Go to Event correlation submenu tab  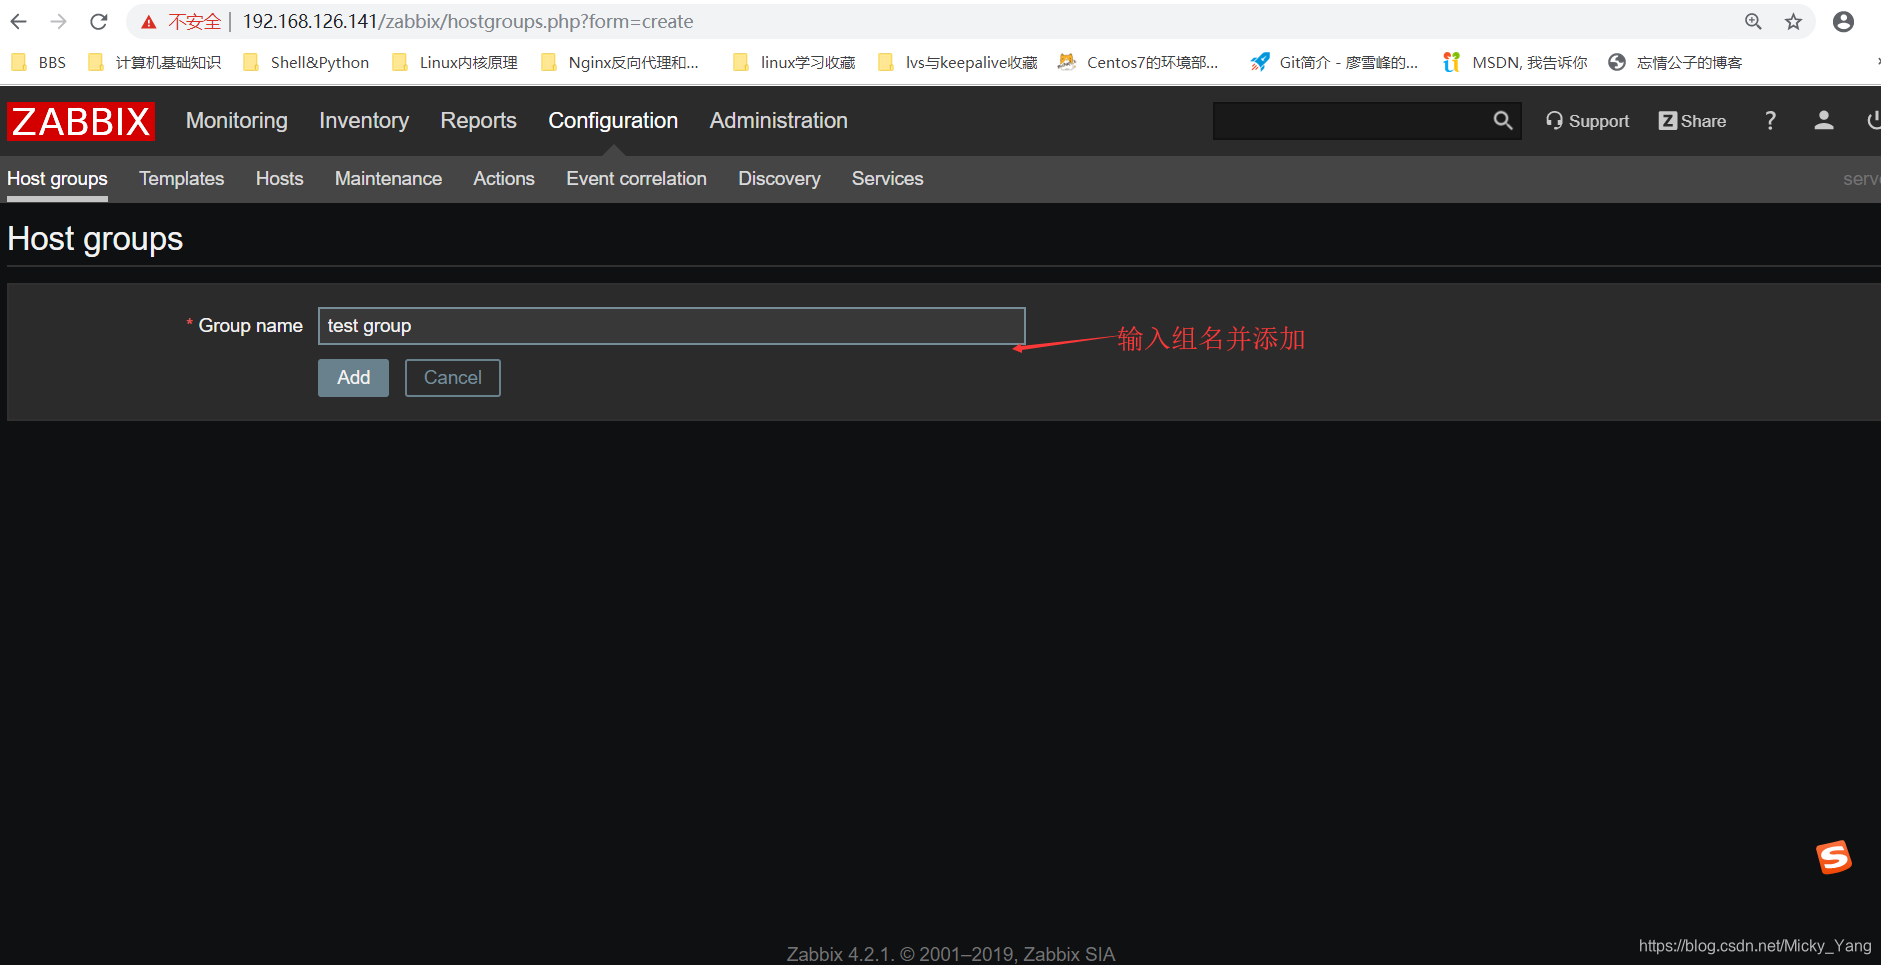click(636, 179)
